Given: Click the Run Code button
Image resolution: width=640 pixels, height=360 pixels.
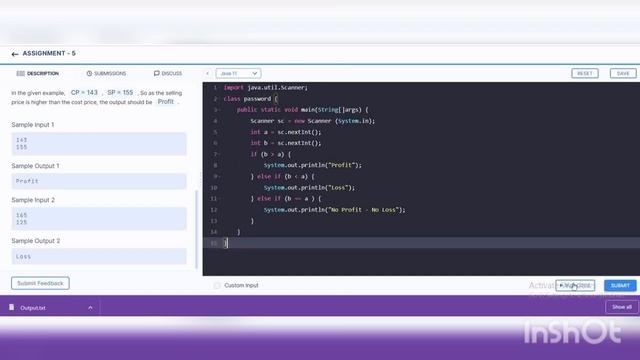Looking at the screenshot, I should click(575, 285).
